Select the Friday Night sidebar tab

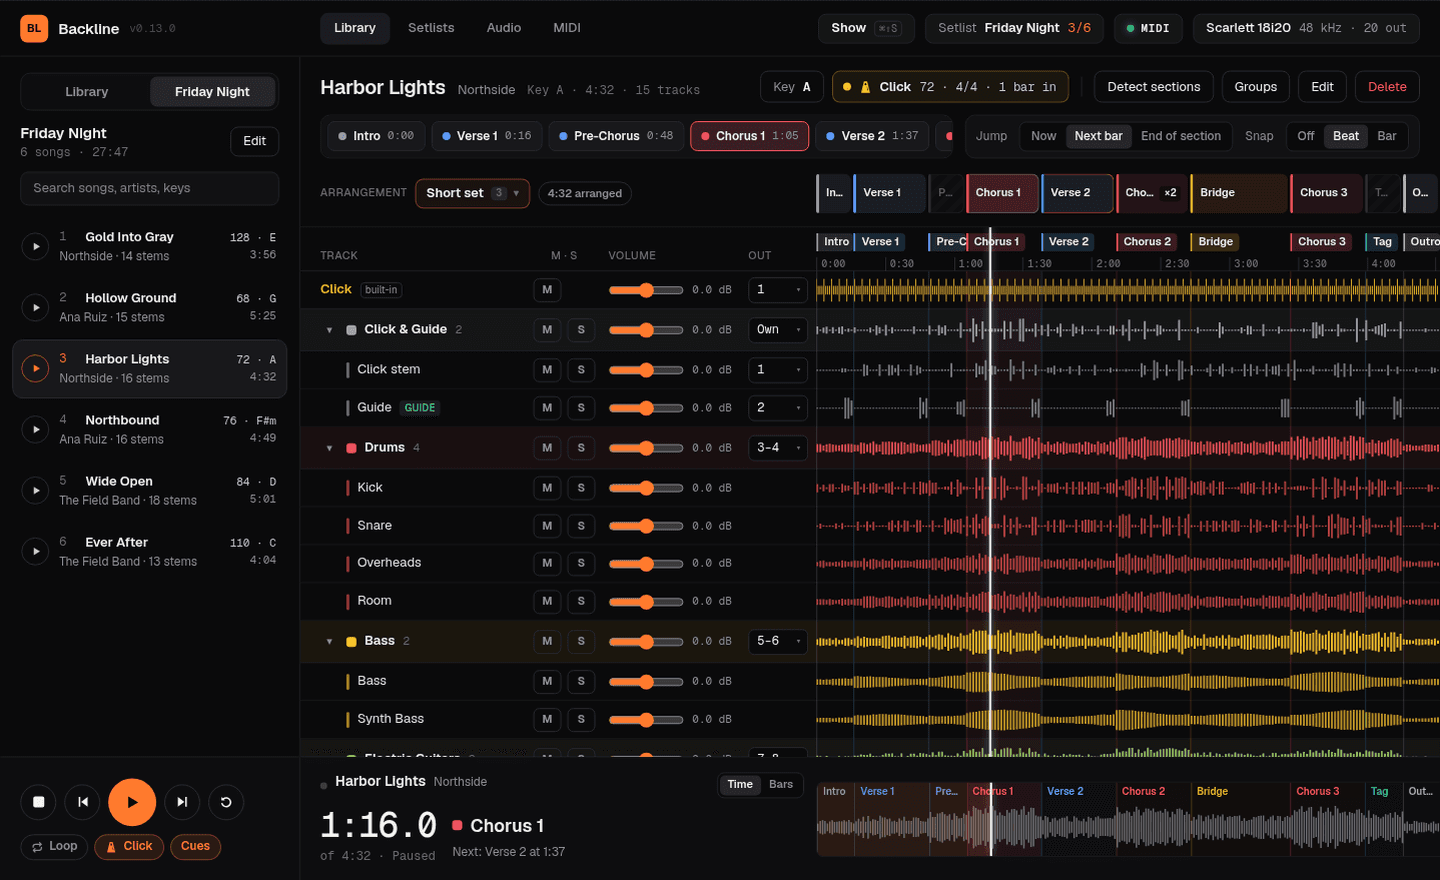coord(213,92)
